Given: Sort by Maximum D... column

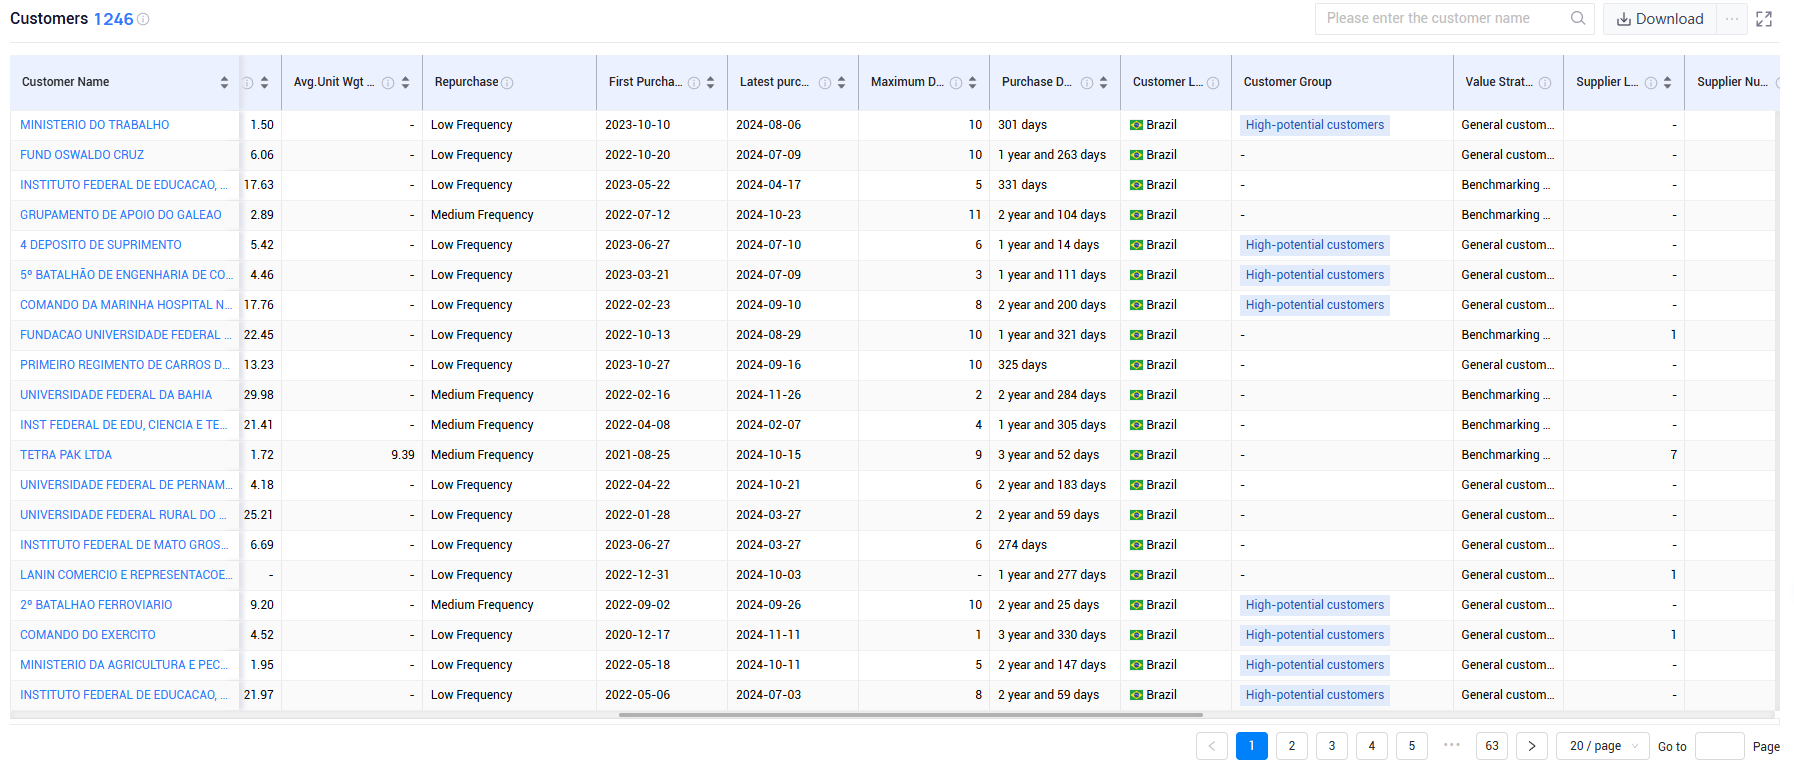Looking at the screenshot, I should [972, 82].
